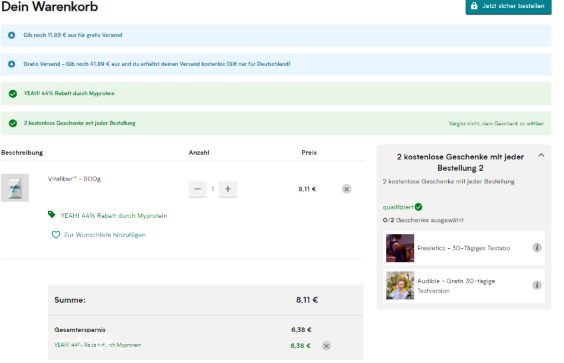
Task: Click Vergiss nicht, dein Geschenk zu wählen
Action: 496,123
